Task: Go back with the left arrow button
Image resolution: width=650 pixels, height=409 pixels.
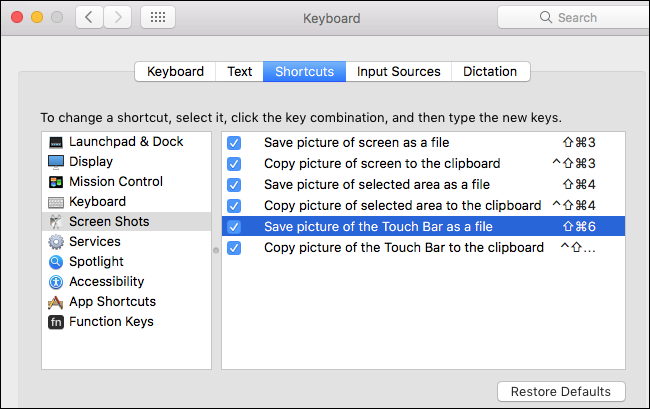Action: (x=90, y=17)
